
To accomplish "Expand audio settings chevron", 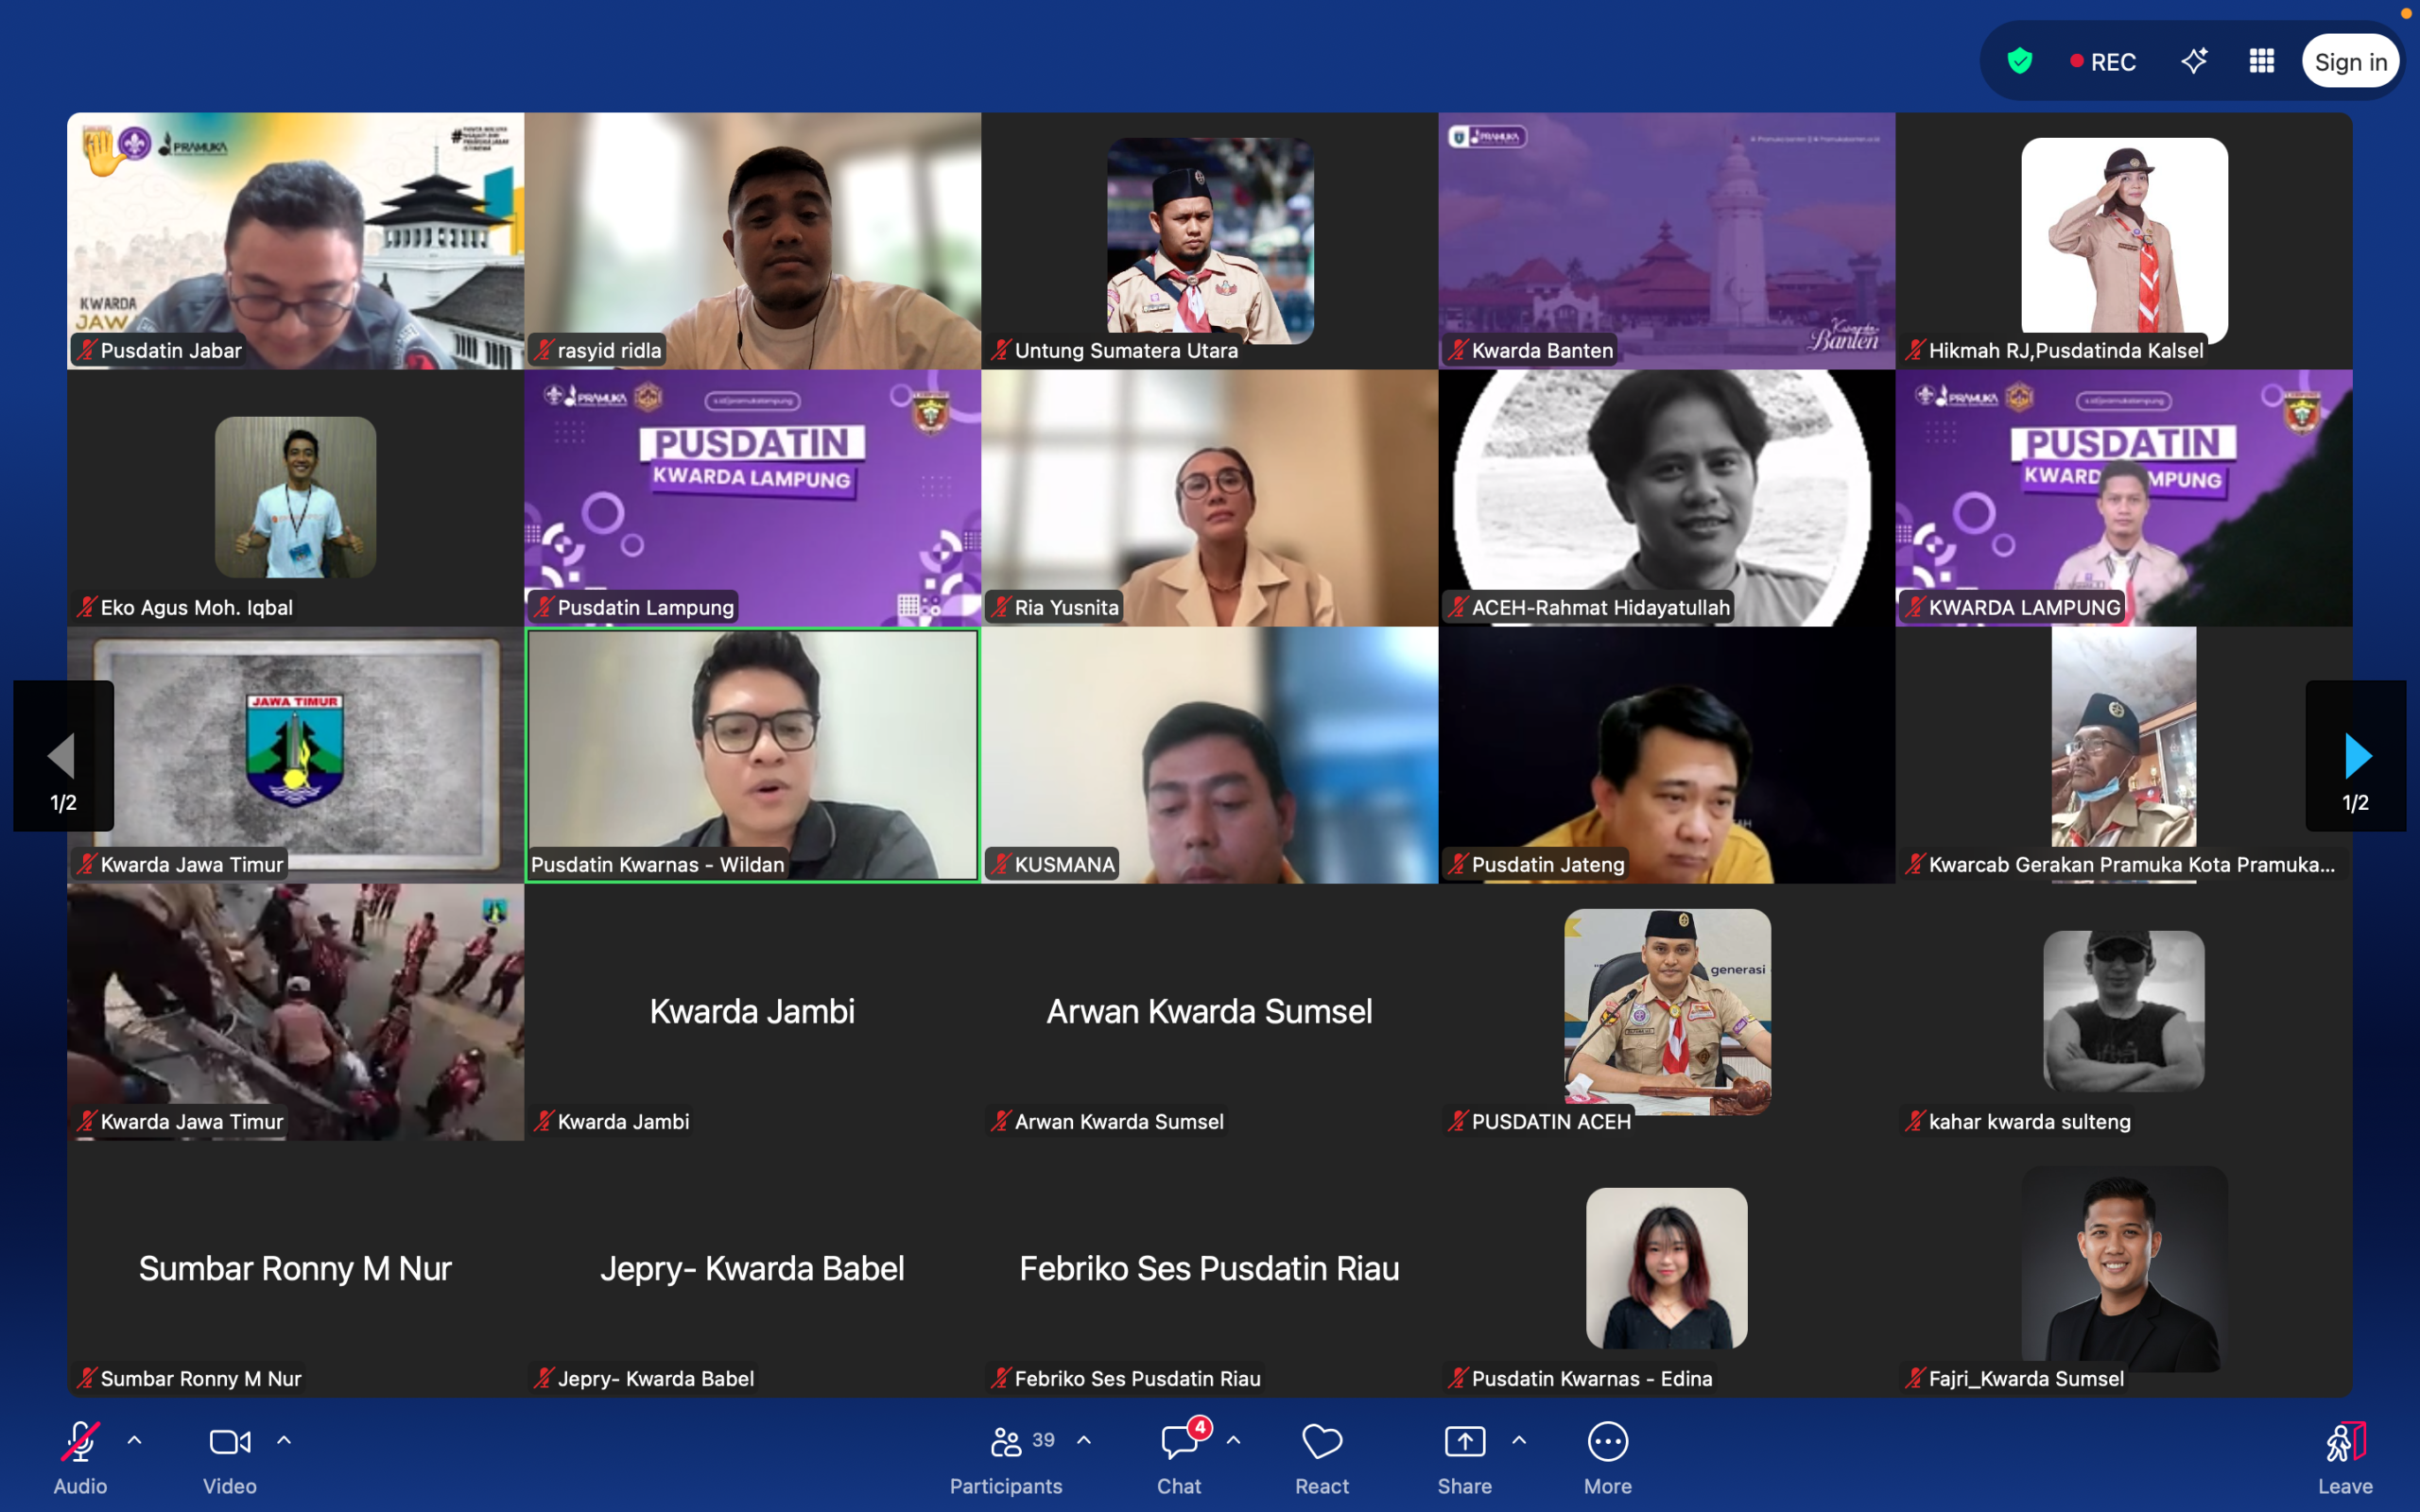I will coord(135,1440).
